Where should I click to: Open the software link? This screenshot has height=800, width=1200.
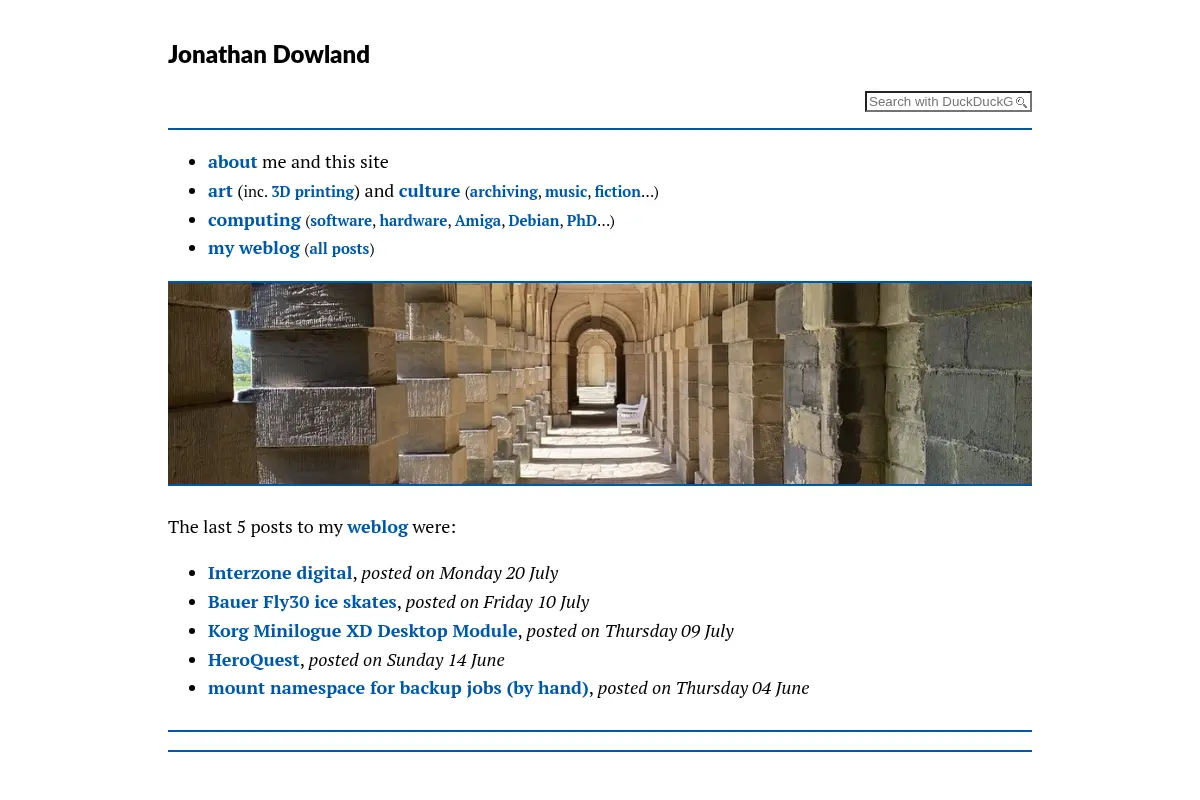[341, 221]
